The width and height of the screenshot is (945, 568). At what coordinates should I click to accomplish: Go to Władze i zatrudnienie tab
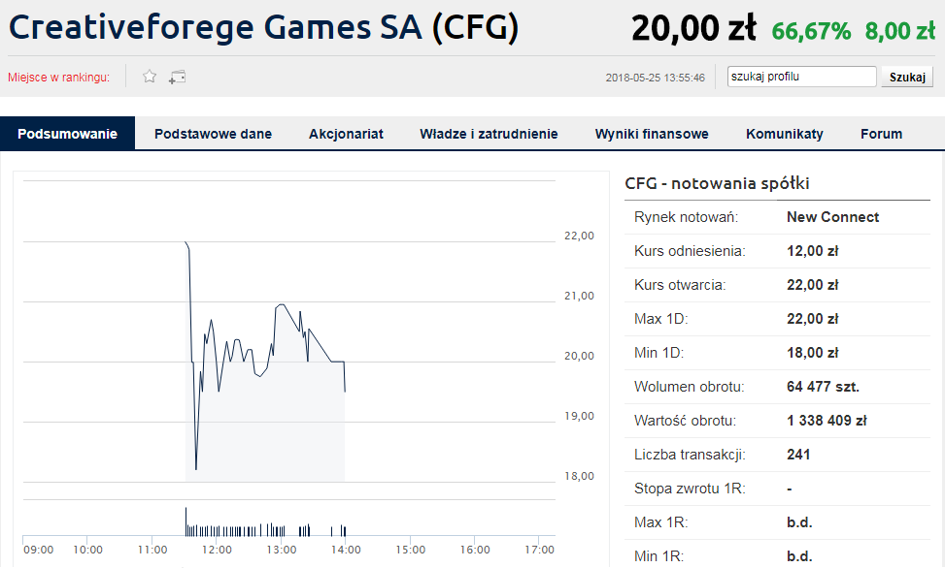[x=489, y=134]
